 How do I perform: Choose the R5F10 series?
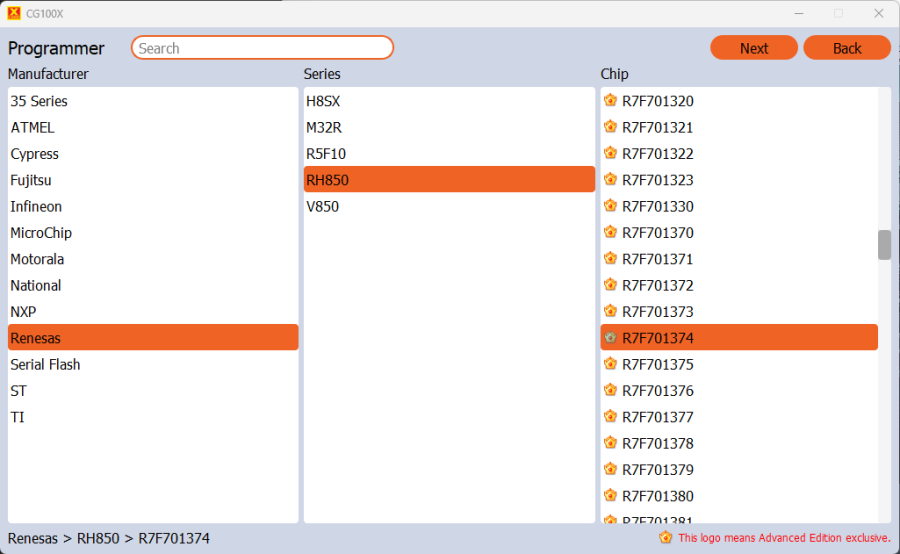326,154
